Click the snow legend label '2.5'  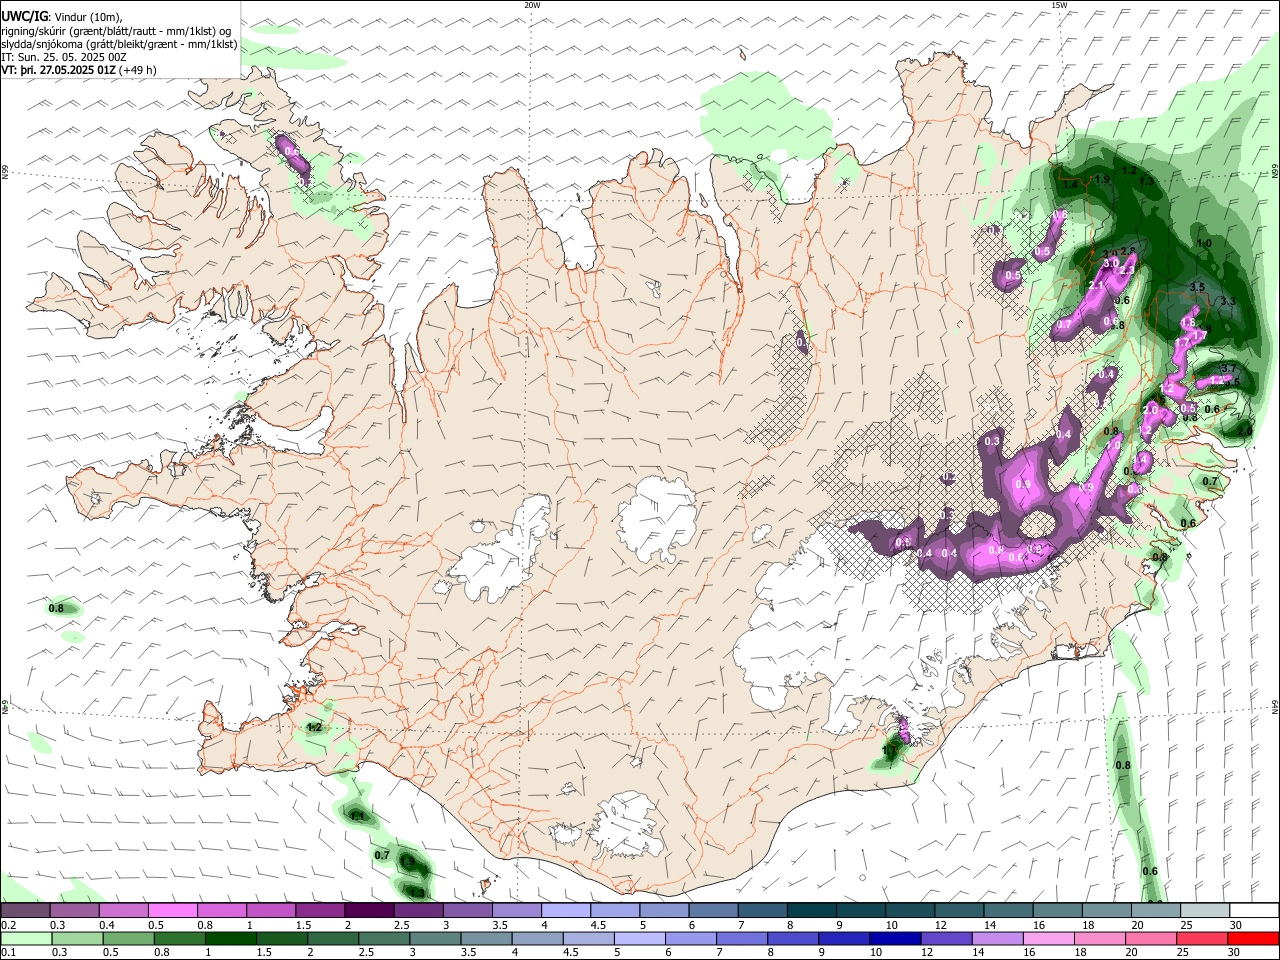pos(402,926)
